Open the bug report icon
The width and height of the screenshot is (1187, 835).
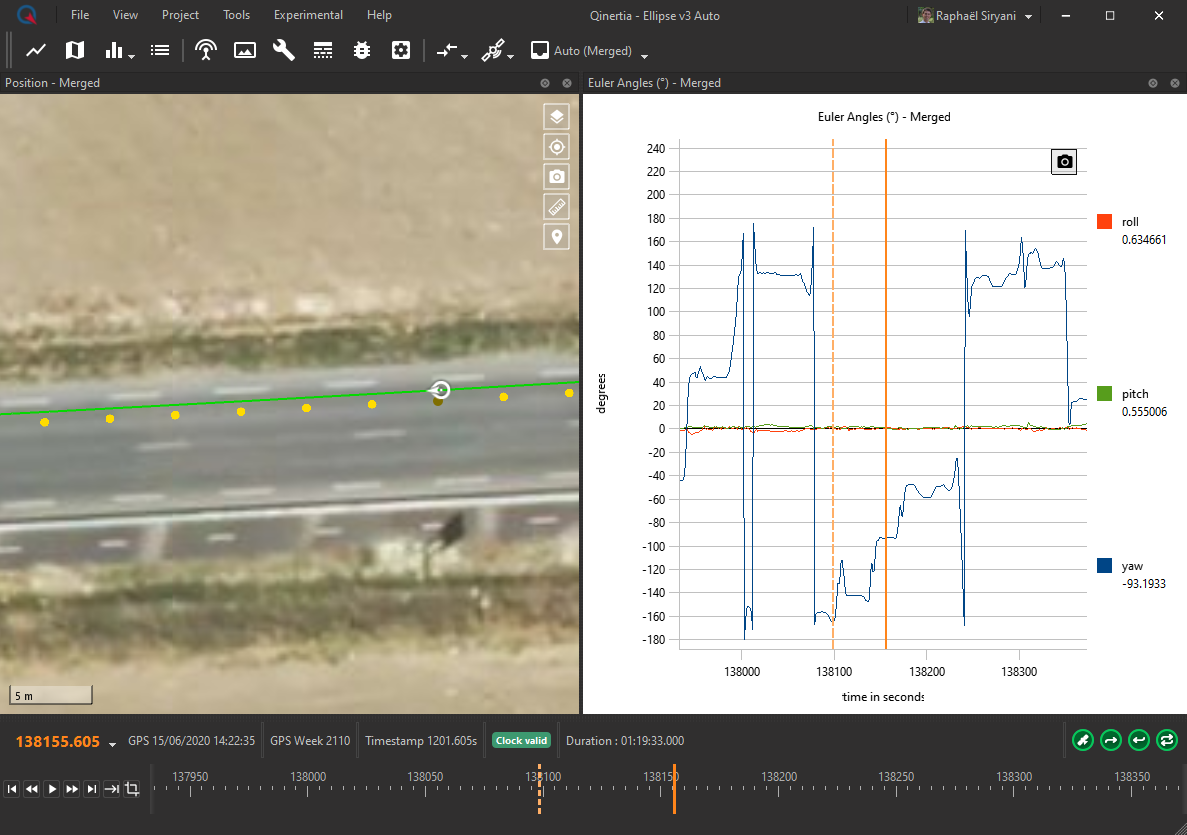coord(362,50)
